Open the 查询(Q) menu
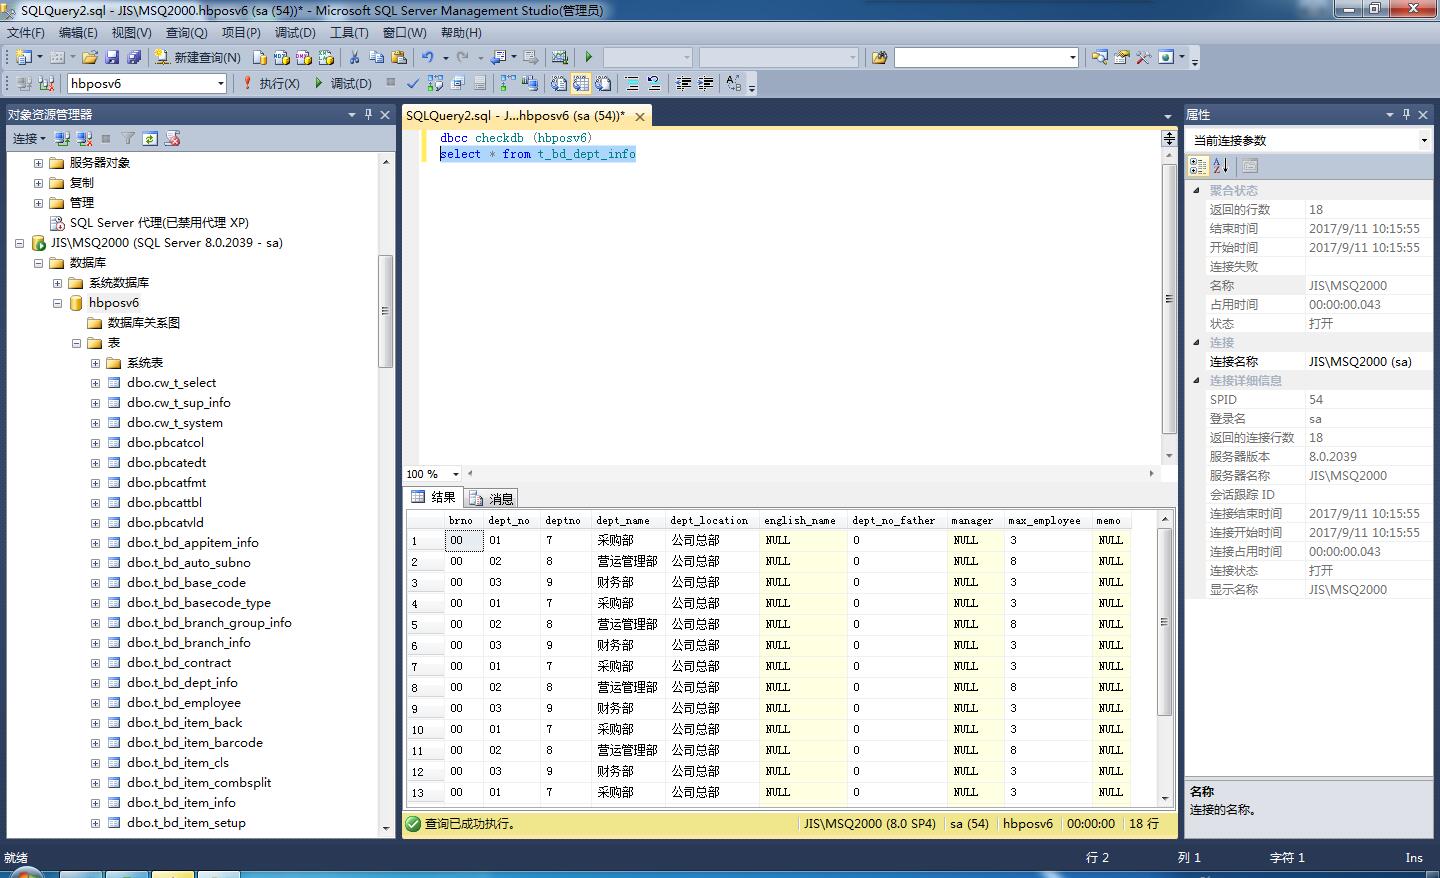Screen dimensions: 1440x878 [x=186, y=33]
